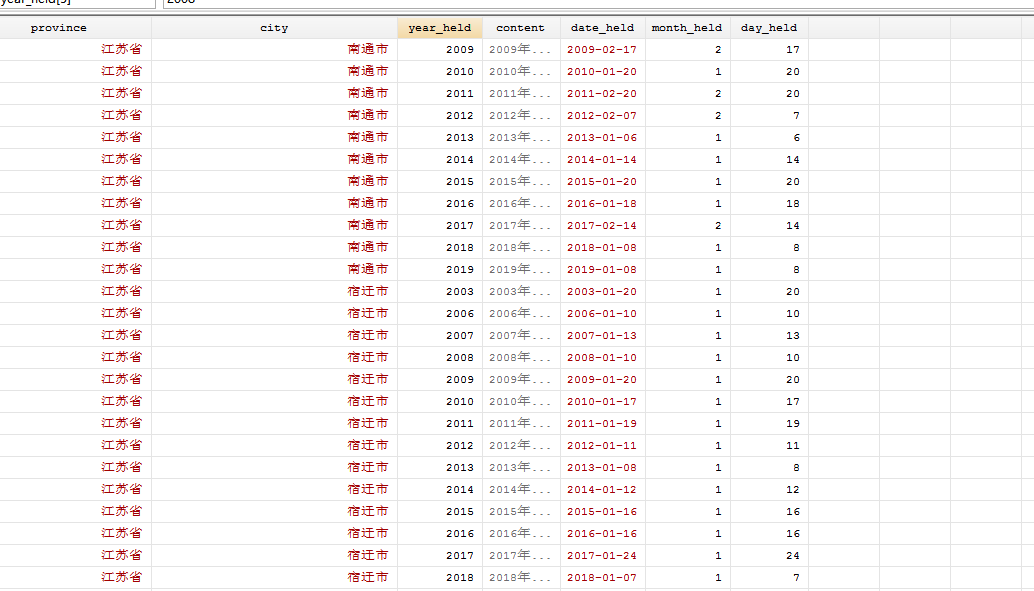Click content cell 2006年... for 宿迁市
The height and width of the screenshot is (591, 1034).
[x=520, y=313]
